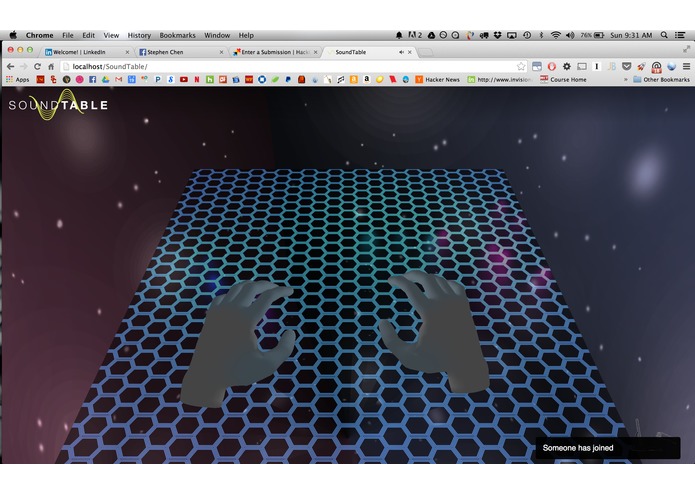The width and height of the screenshot is (695, 494).
Task: Open the Pocket extension icon
Action: (626, 66)
